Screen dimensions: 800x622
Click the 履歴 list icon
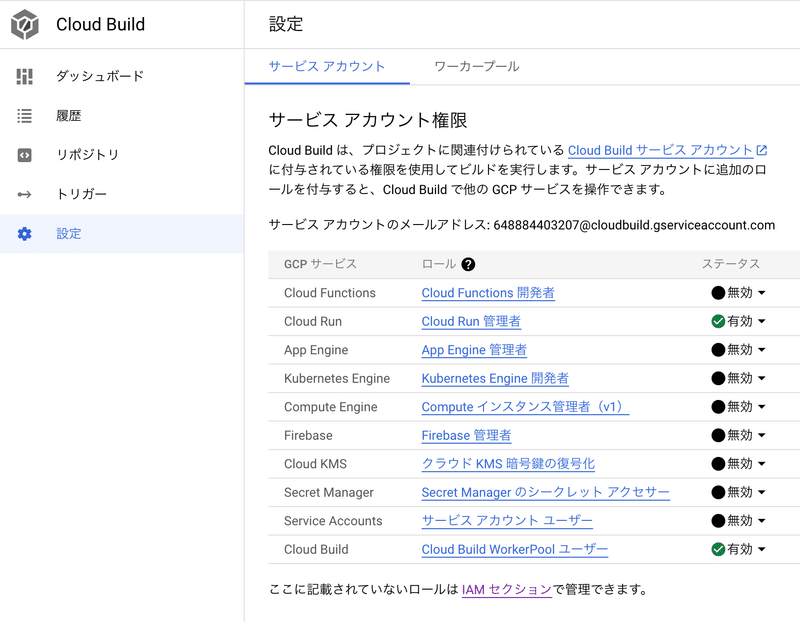(24, 116)
